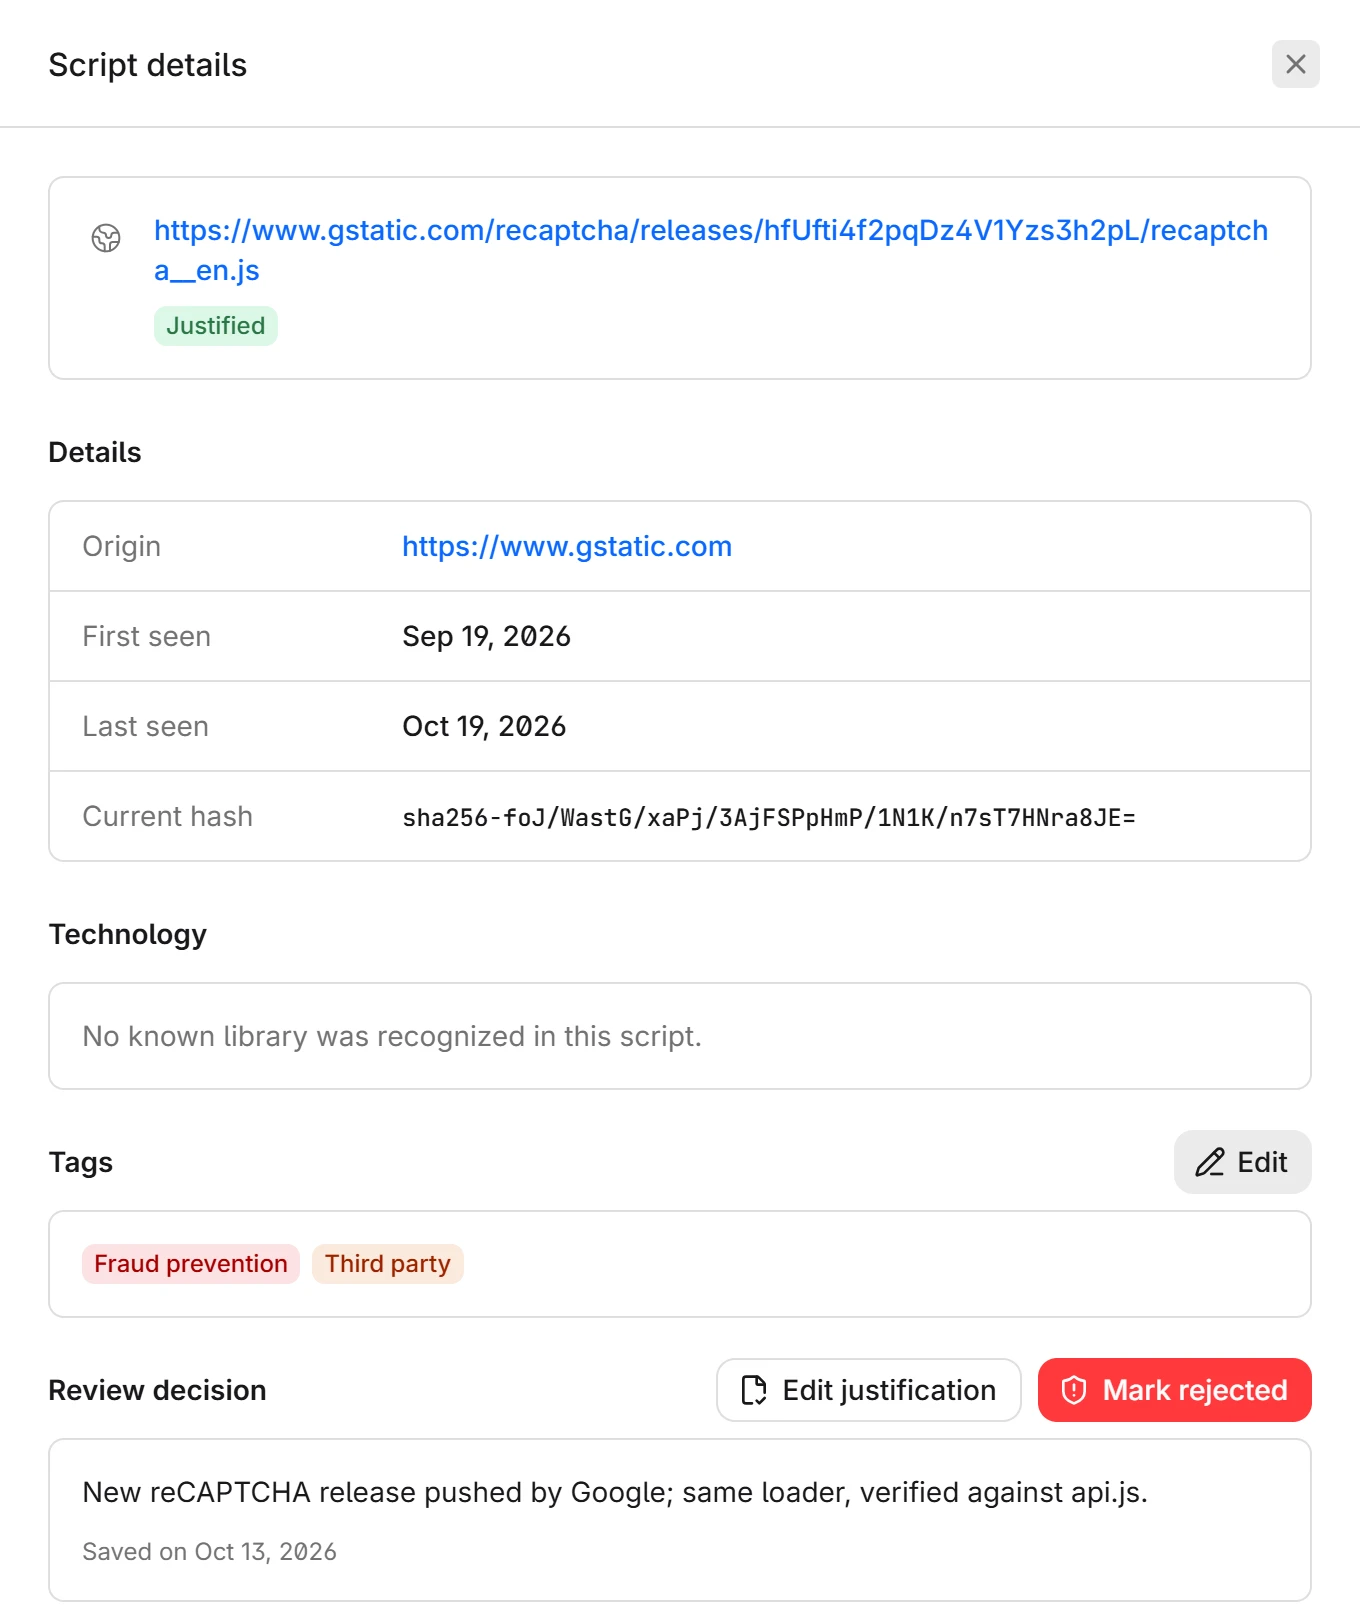Select the Fraud prevention tag
Image resolution: width=1360 pixels, height=1608 pixels.
pos(191,1264)
